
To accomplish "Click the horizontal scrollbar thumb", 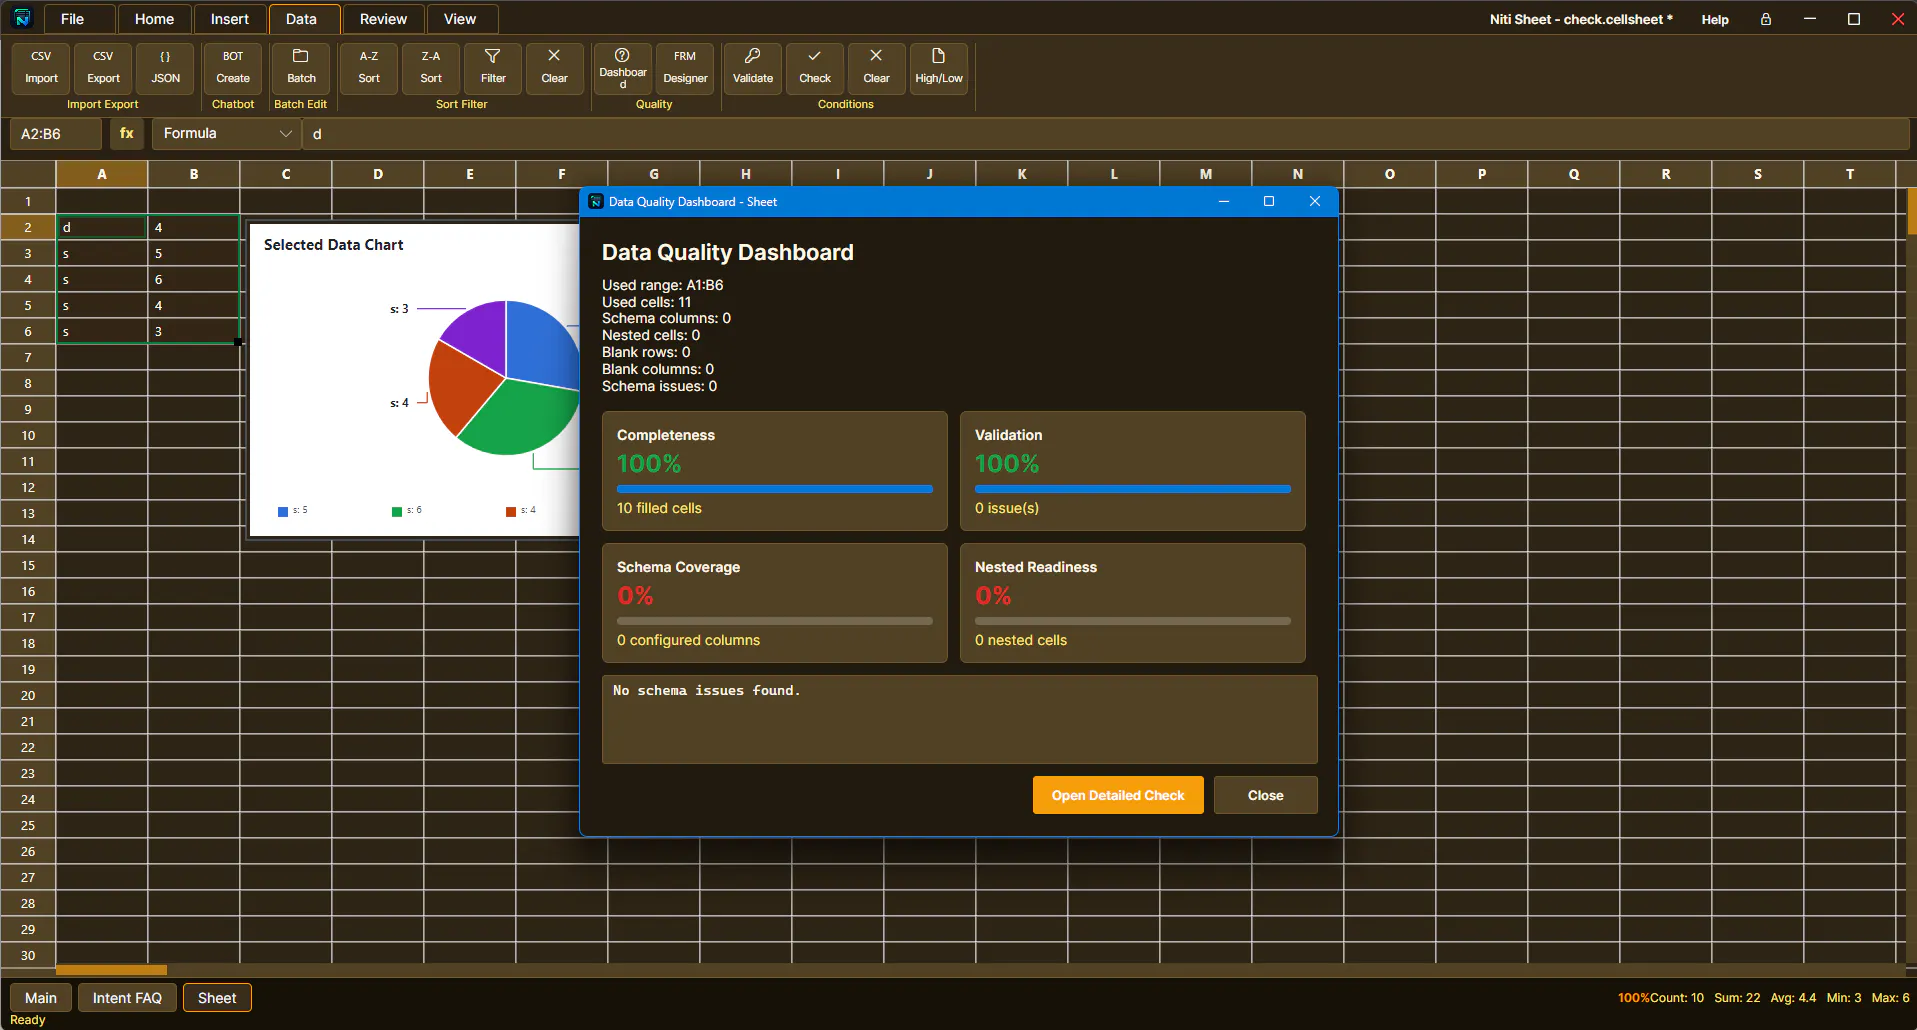I will (111, 969).
